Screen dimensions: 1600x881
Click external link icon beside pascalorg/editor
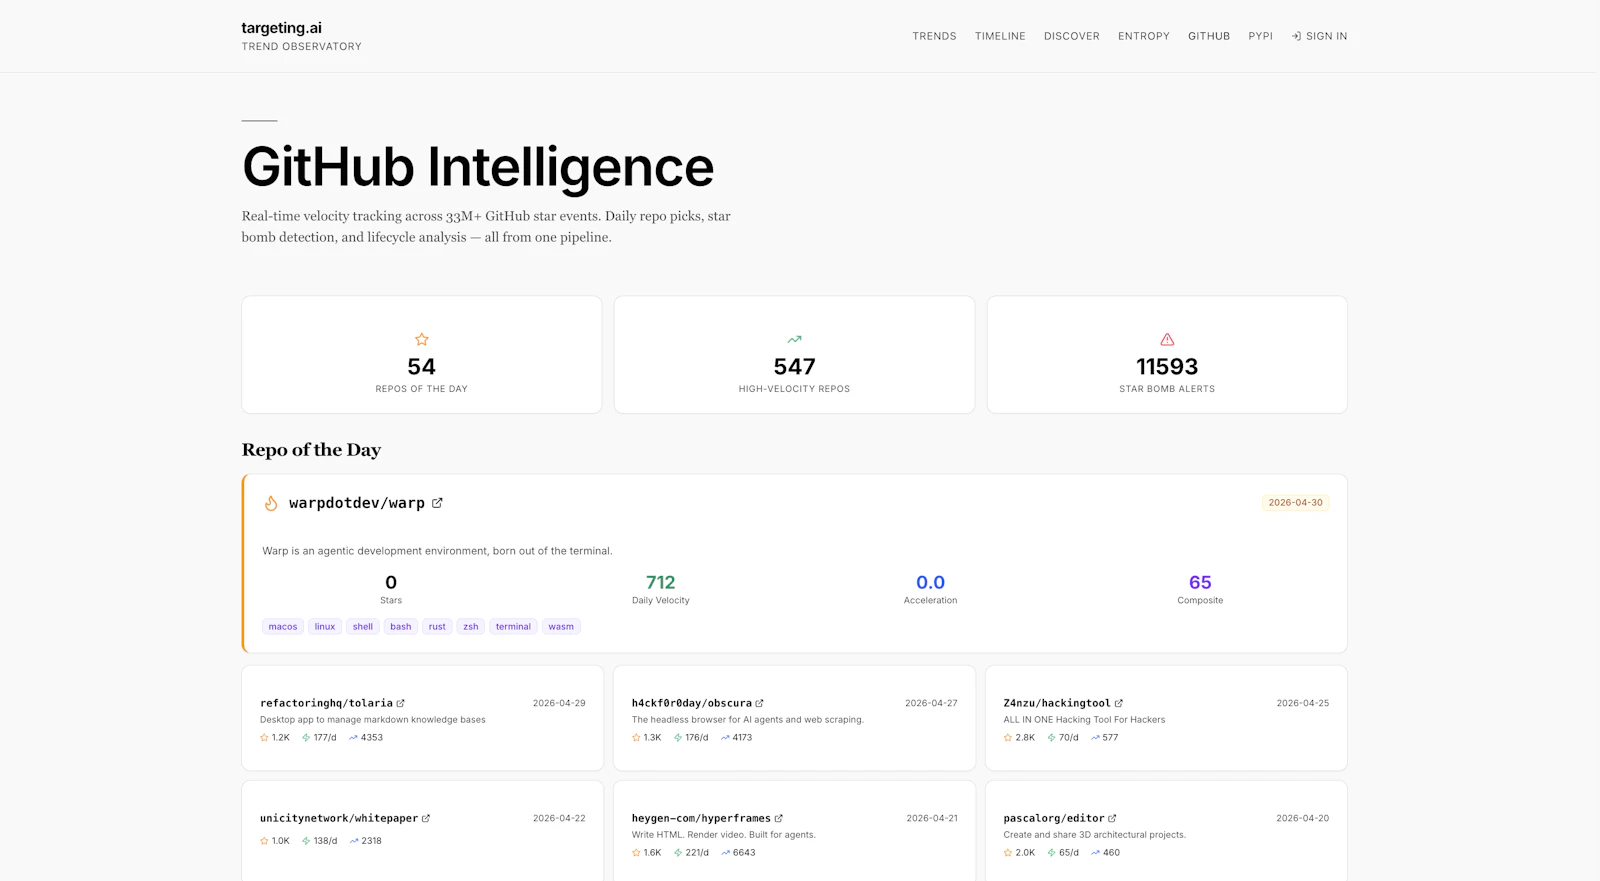(x=1112, y=818)
